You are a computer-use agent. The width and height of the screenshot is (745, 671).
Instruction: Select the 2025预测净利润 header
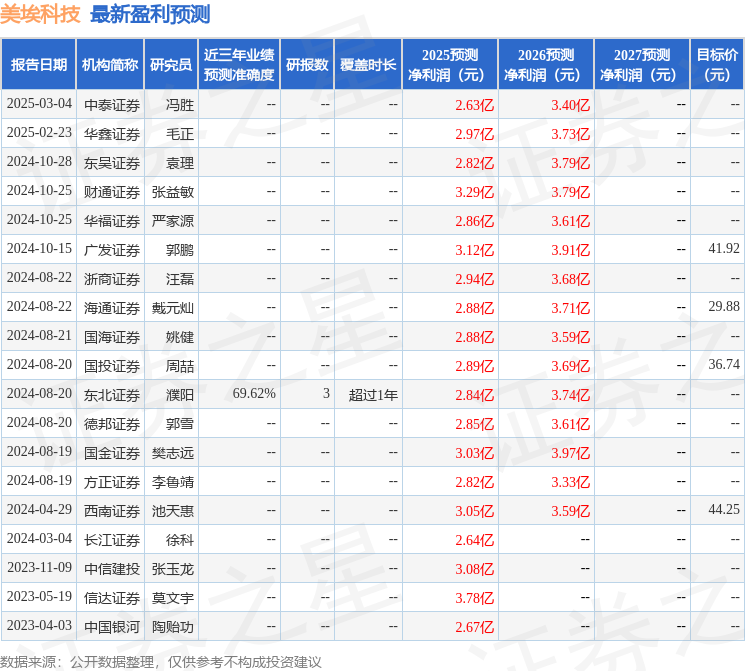coord(450,65)
